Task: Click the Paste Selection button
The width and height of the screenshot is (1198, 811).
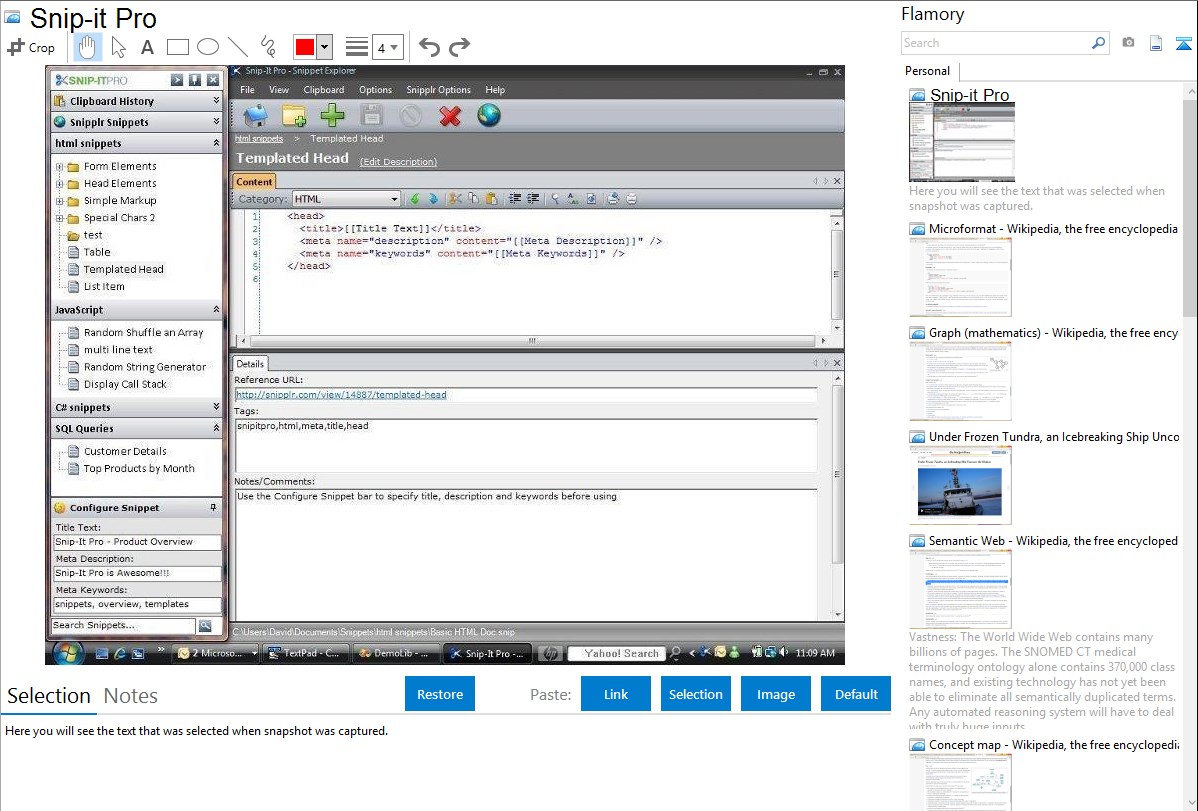Action: pyautogui.click(x=696, y=694)
